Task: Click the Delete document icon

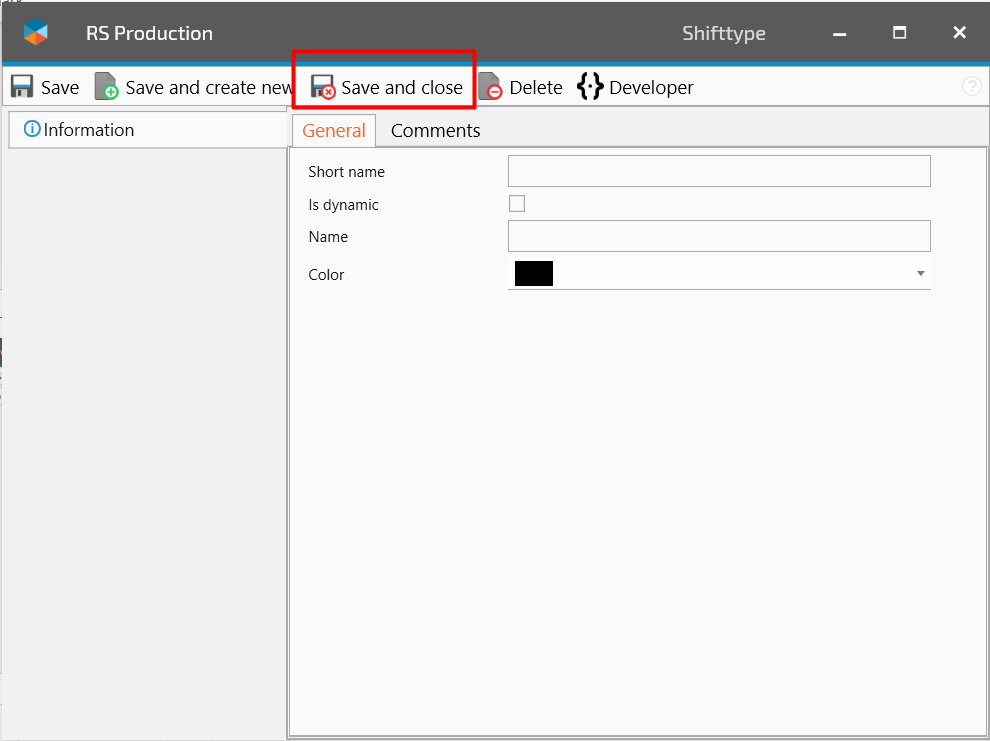Action: [x=490, y=87]
